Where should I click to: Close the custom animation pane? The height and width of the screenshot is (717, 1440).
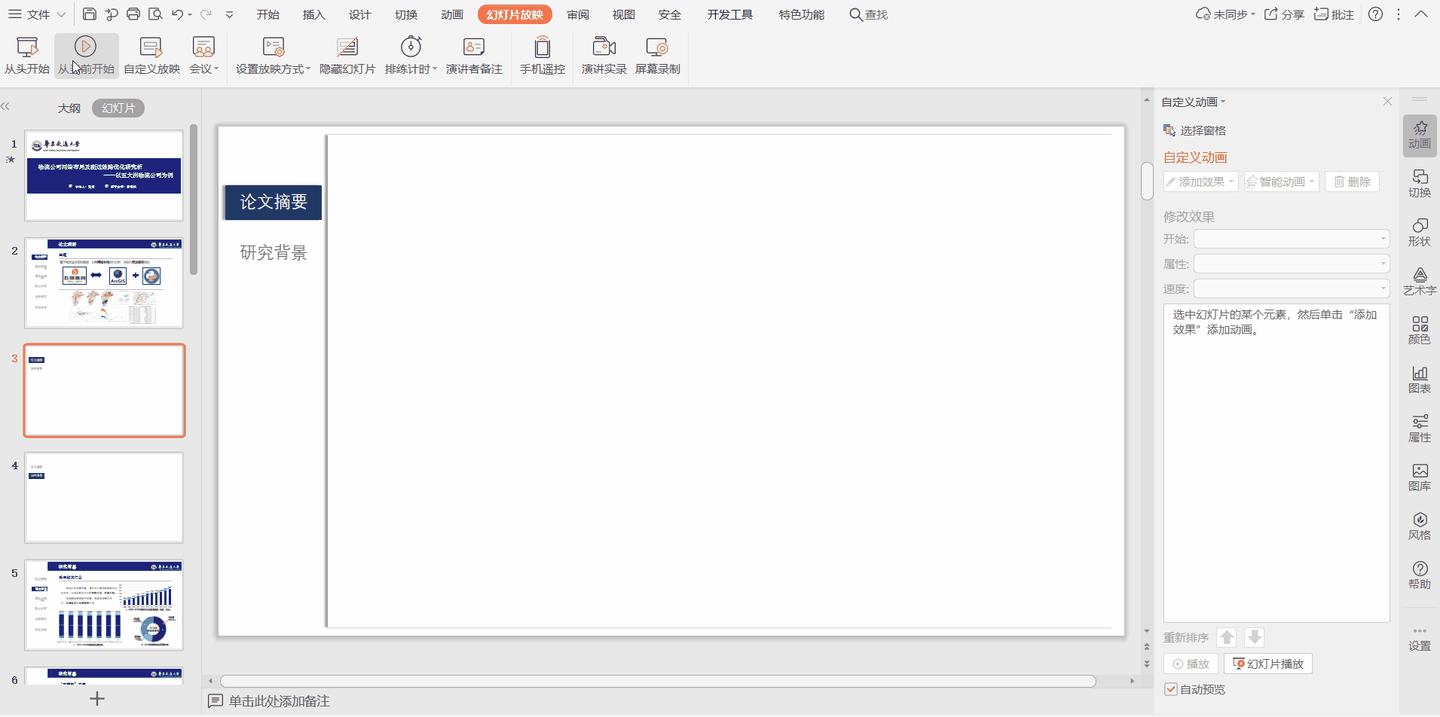[x=1387, y=102]
